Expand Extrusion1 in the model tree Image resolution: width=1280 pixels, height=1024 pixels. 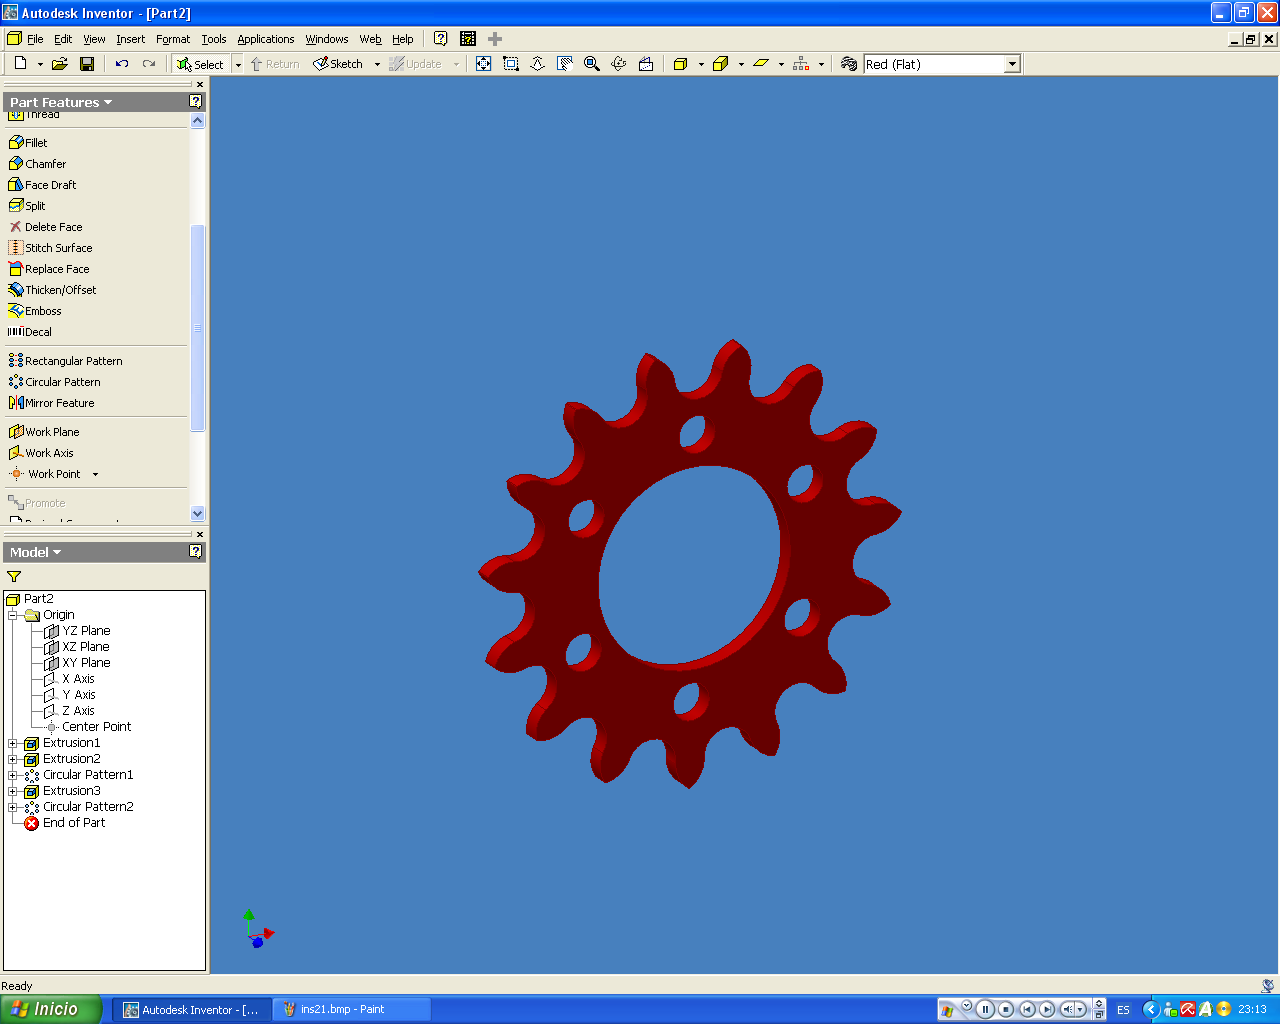(x=10, y=743)
